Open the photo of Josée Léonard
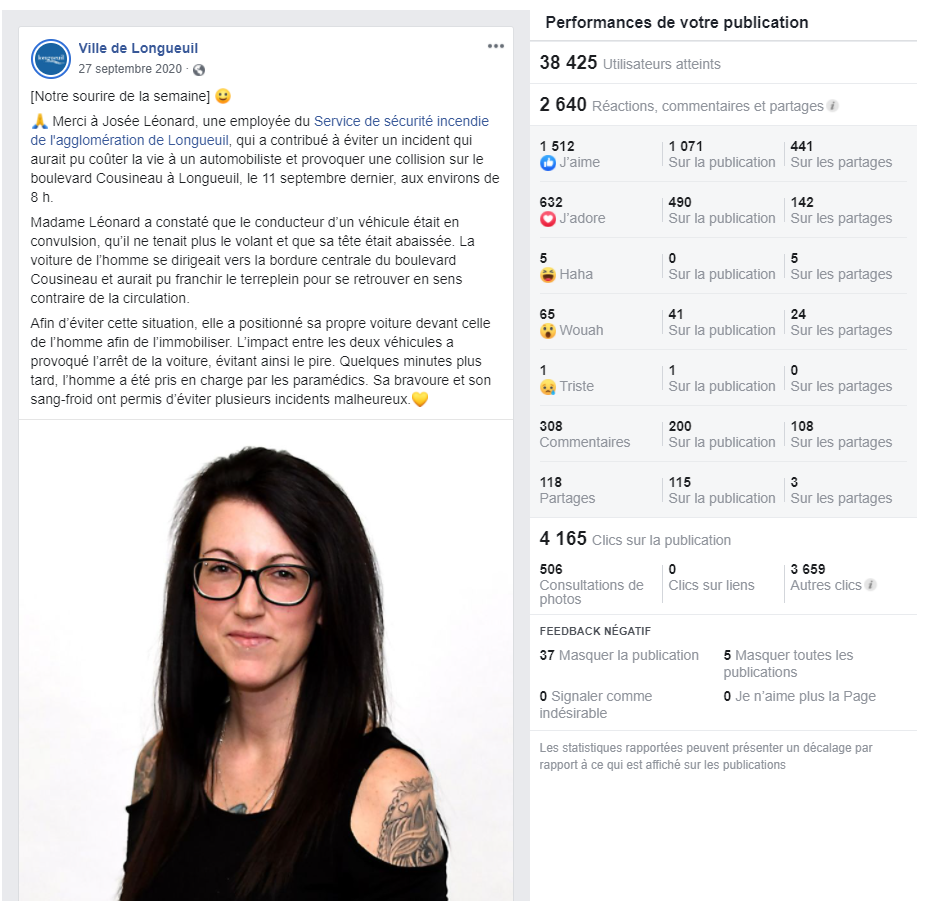 (x=266, y=661)
